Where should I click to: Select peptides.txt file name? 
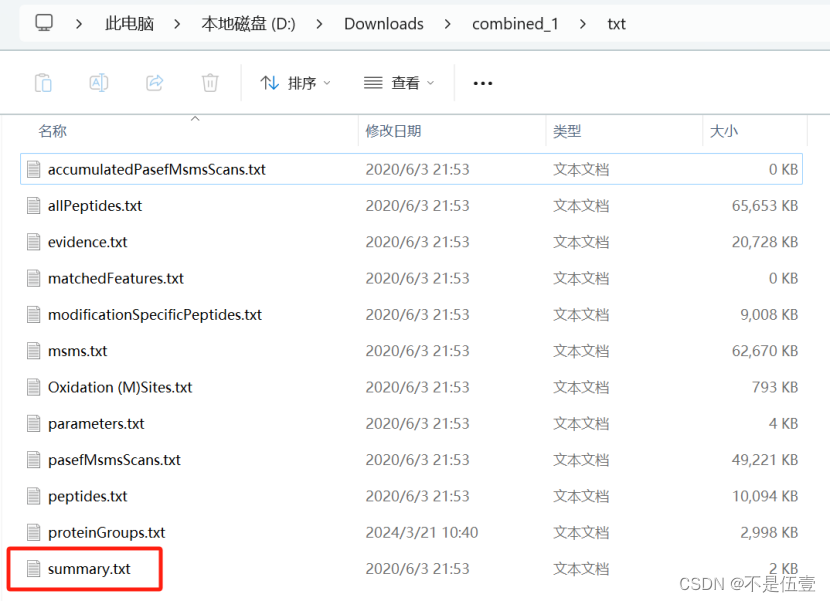87,497
